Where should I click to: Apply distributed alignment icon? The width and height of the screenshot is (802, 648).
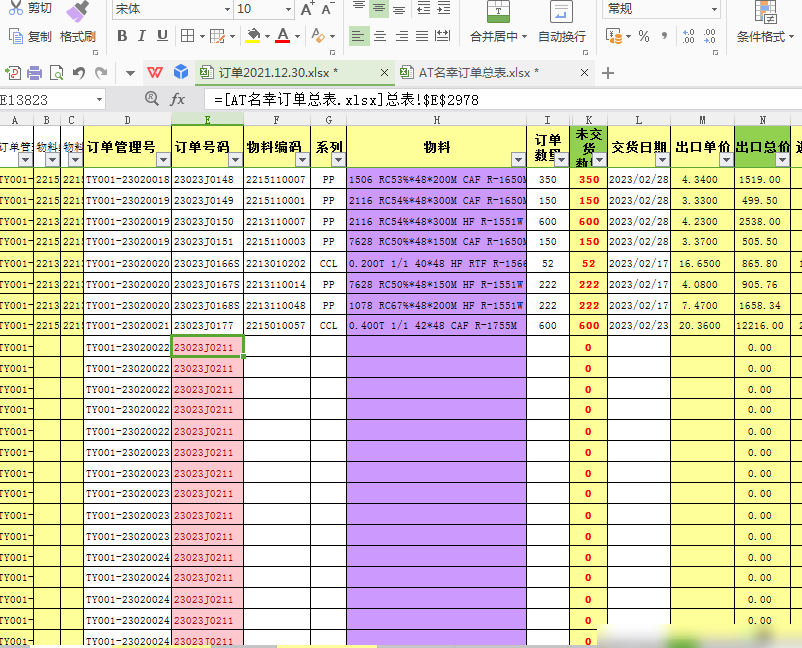pyautogui.click(x=442, y=36)
